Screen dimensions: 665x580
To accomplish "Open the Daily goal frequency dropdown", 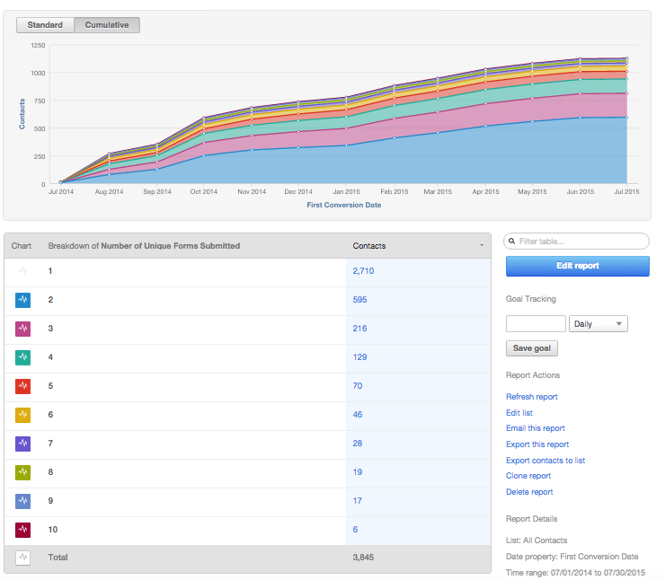I will click(598, 324).
